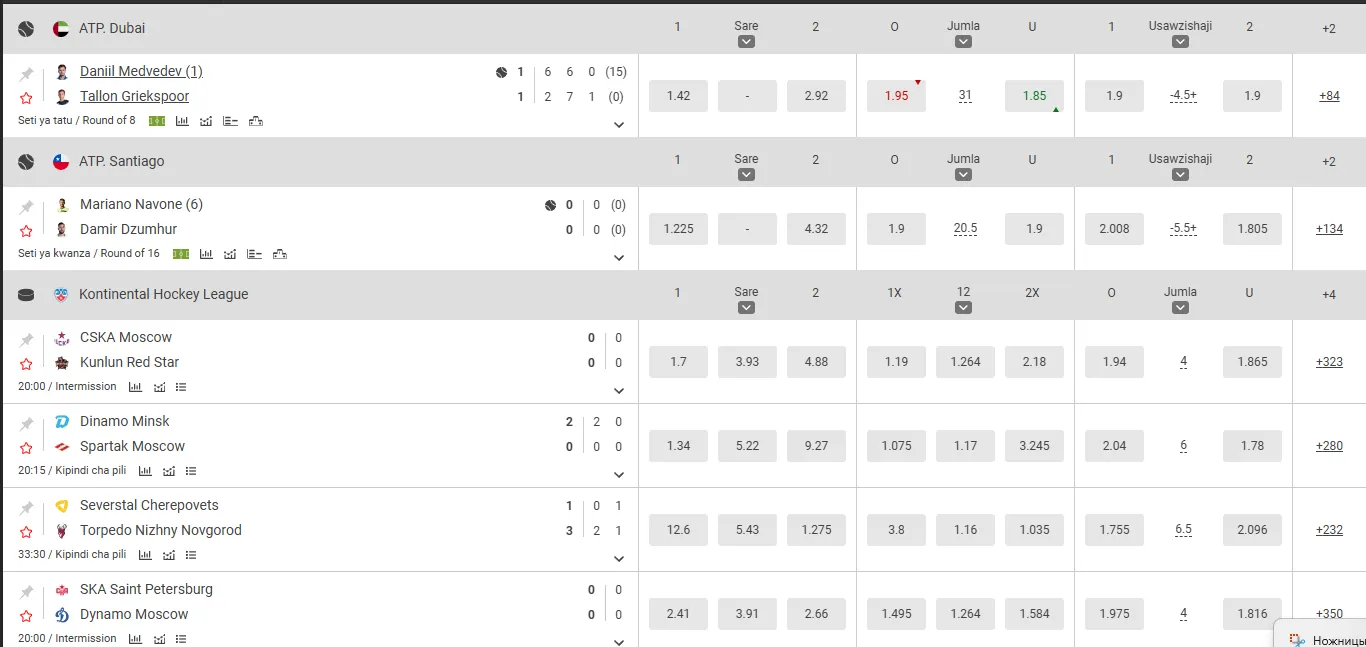The height and width of the screenshot is (647, 1366).
Task: Show standings podium icon for Navone match
Action: tap(279, 254)
